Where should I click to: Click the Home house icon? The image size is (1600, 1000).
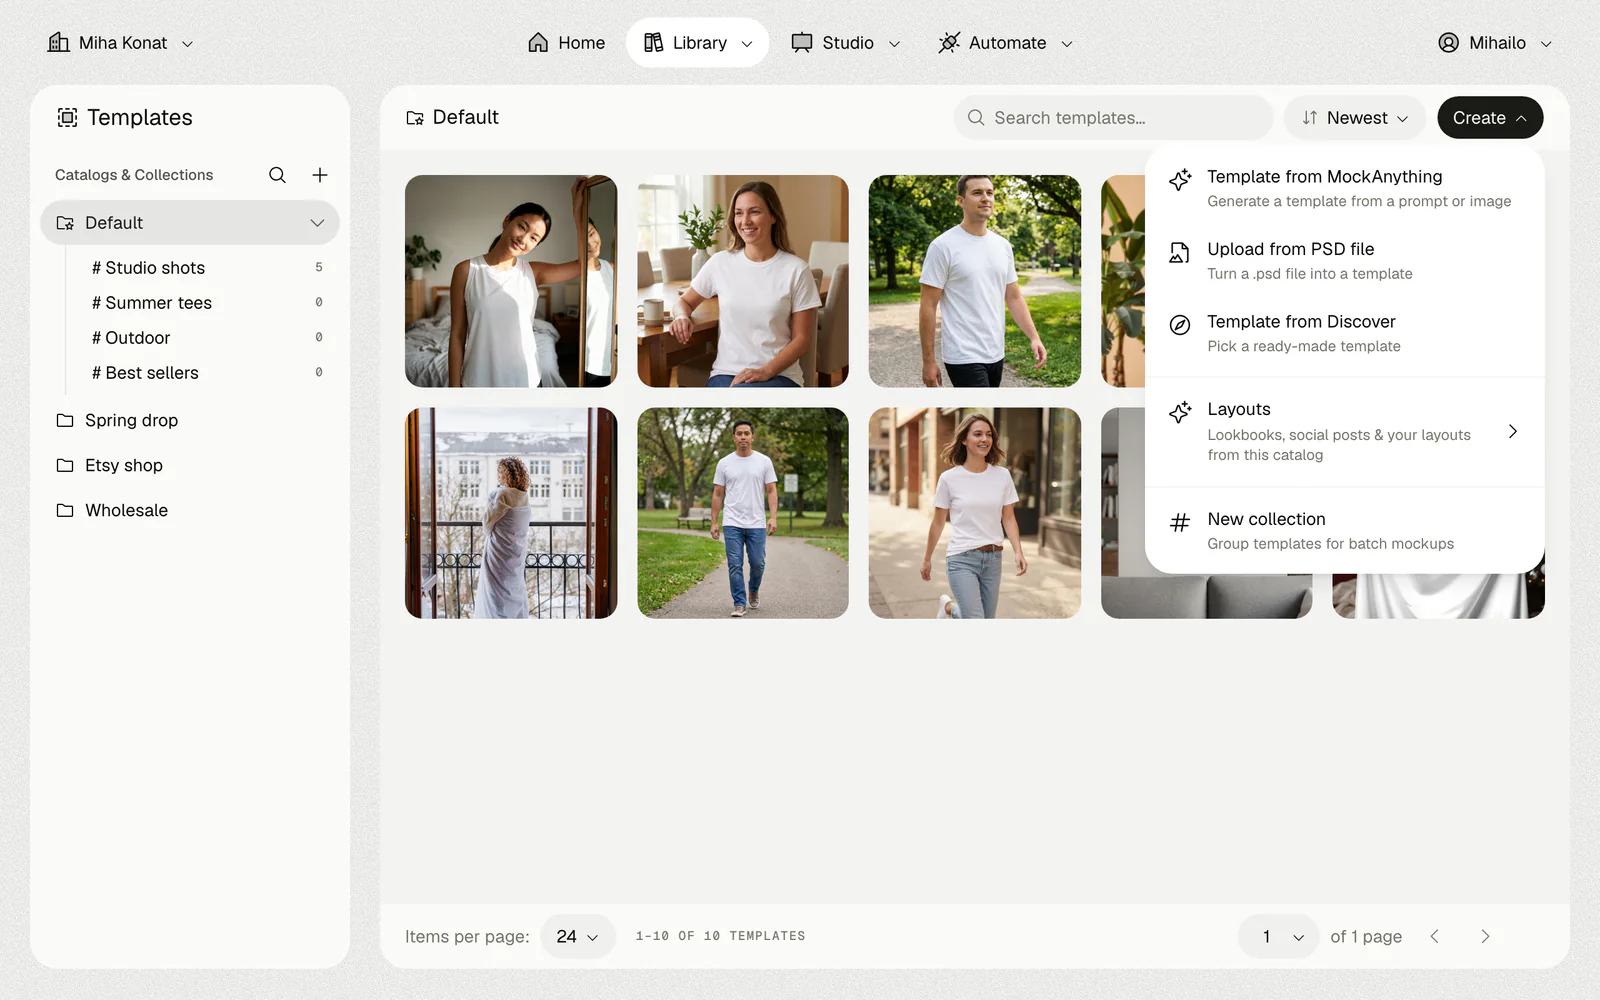(538, 42)
